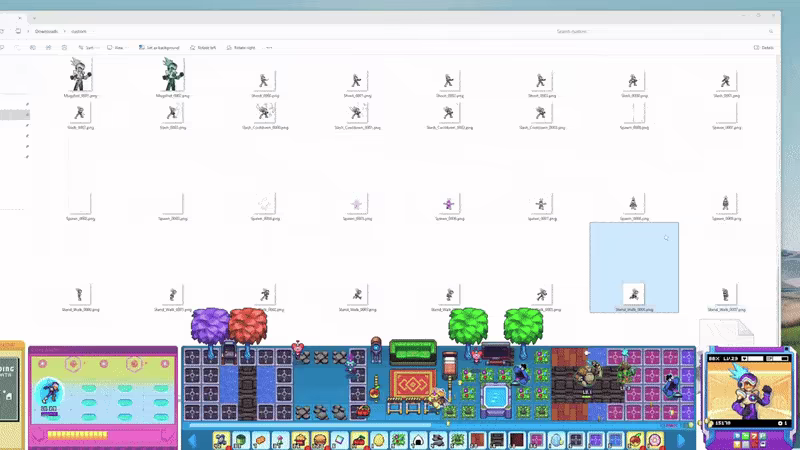Click the purple tree in game
Viewport: 800px width, 450px height.
click(210, 327)
